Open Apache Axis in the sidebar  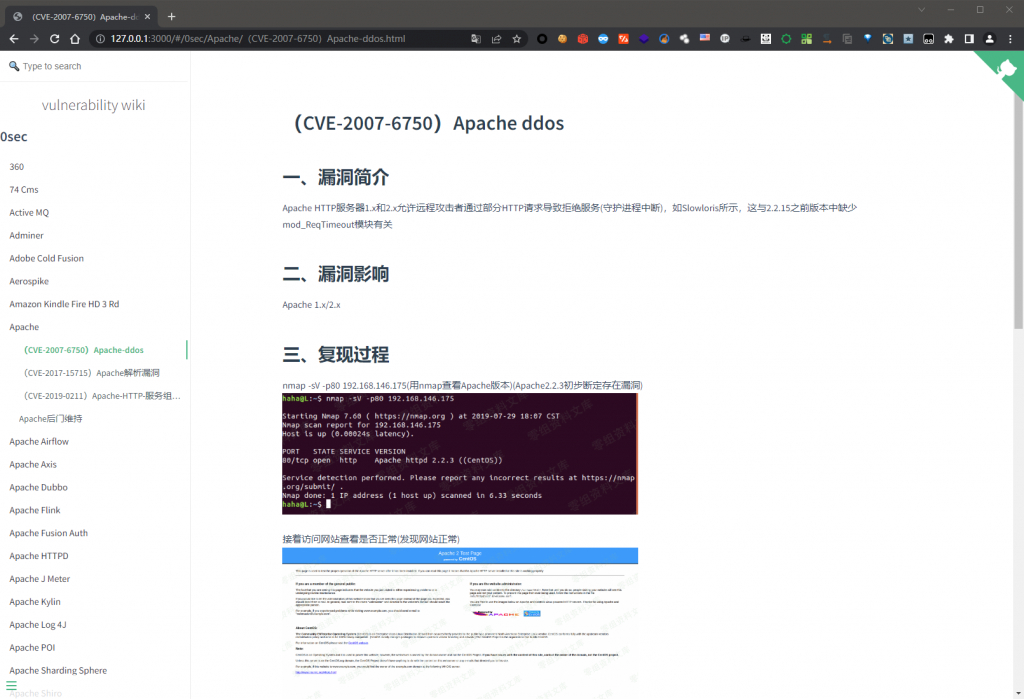(33, 464)
